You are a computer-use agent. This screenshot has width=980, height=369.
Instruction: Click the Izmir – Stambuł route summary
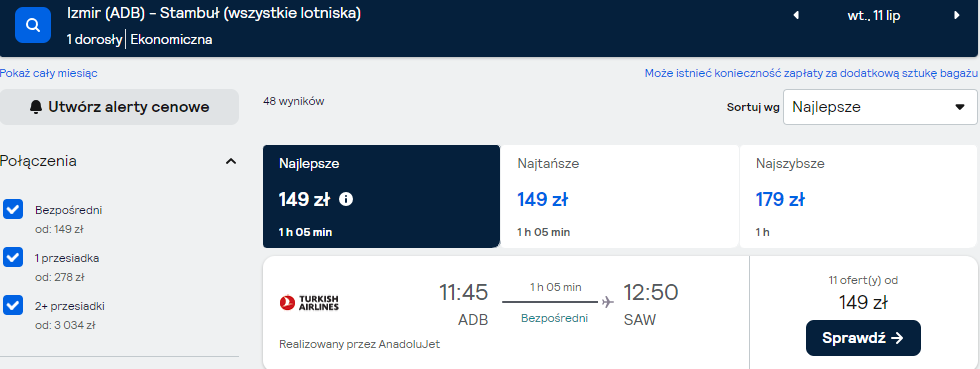point(214,14)
